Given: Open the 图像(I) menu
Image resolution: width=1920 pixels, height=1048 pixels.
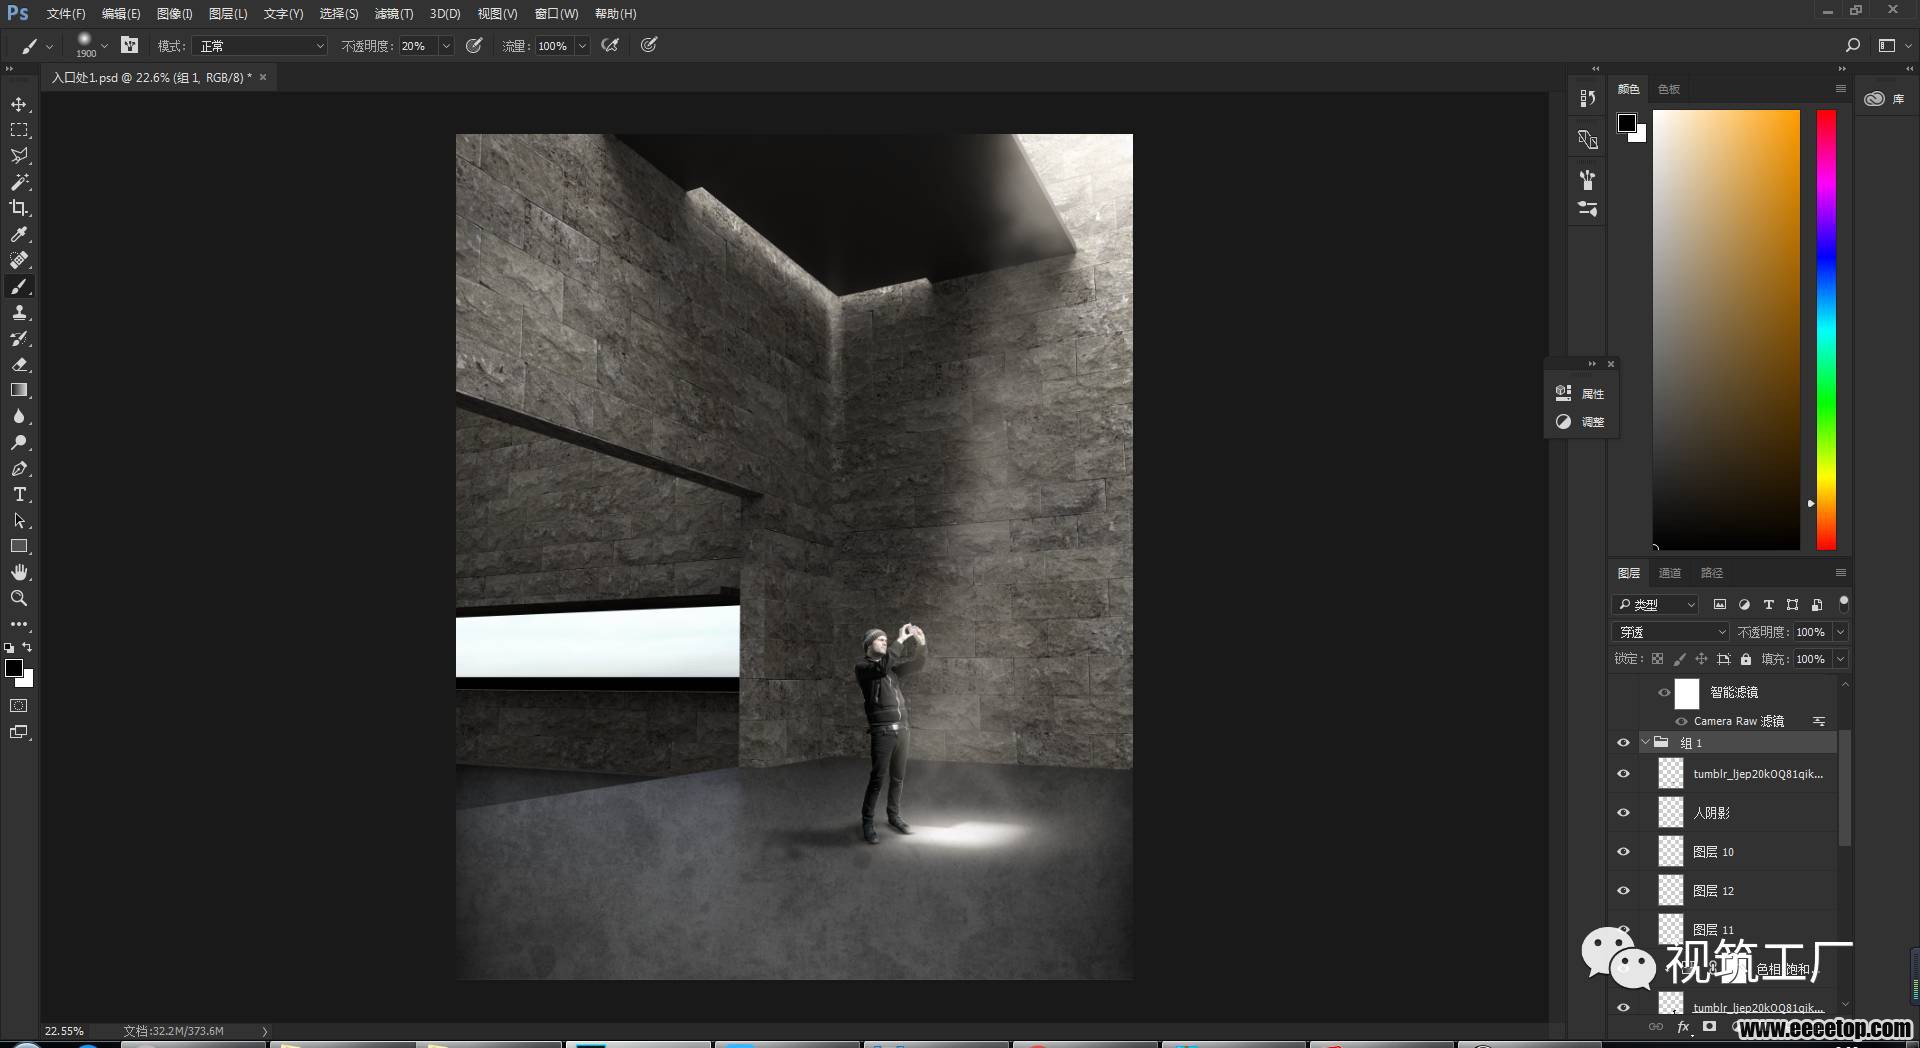Looking at the screenshot, I should point(174,14).
